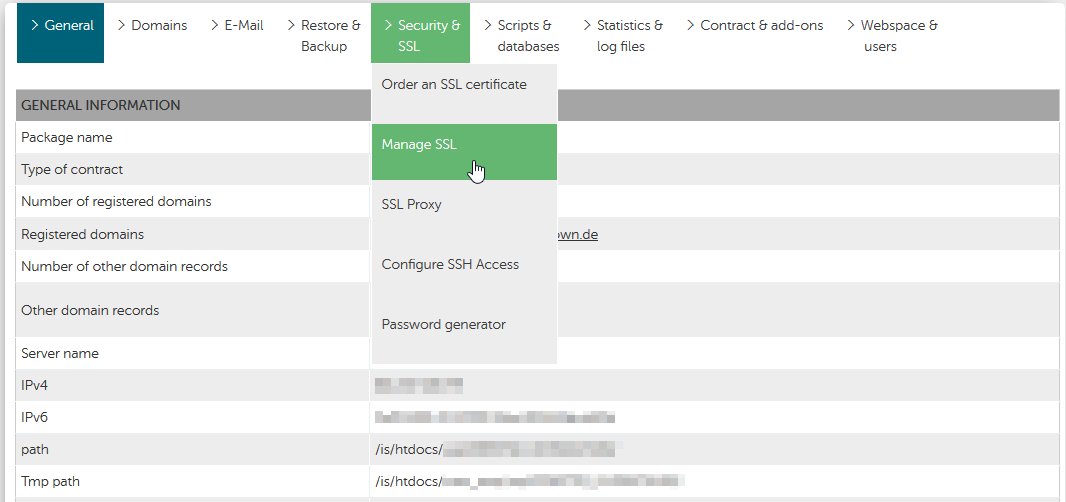
Task: Click the chevron before Contract & add-ons
Action: [691, 26]
